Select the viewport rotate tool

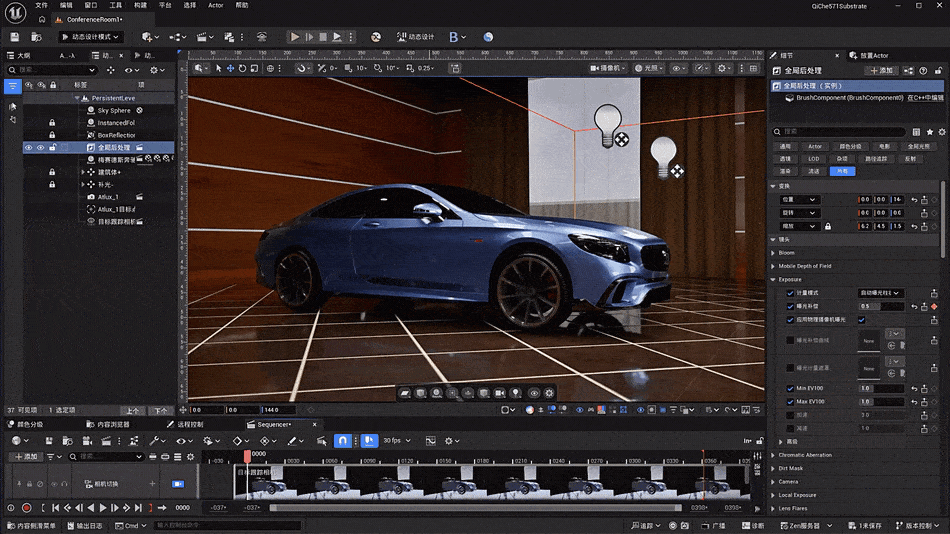pyautogui.click(x=242, y=68)
